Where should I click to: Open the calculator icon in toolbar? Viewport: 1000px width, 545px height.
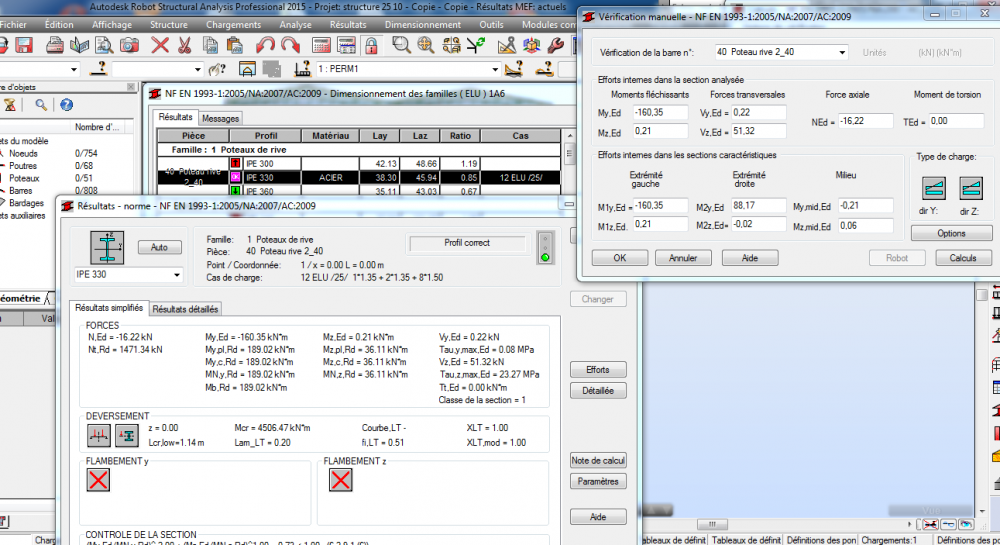click(321, 45)
